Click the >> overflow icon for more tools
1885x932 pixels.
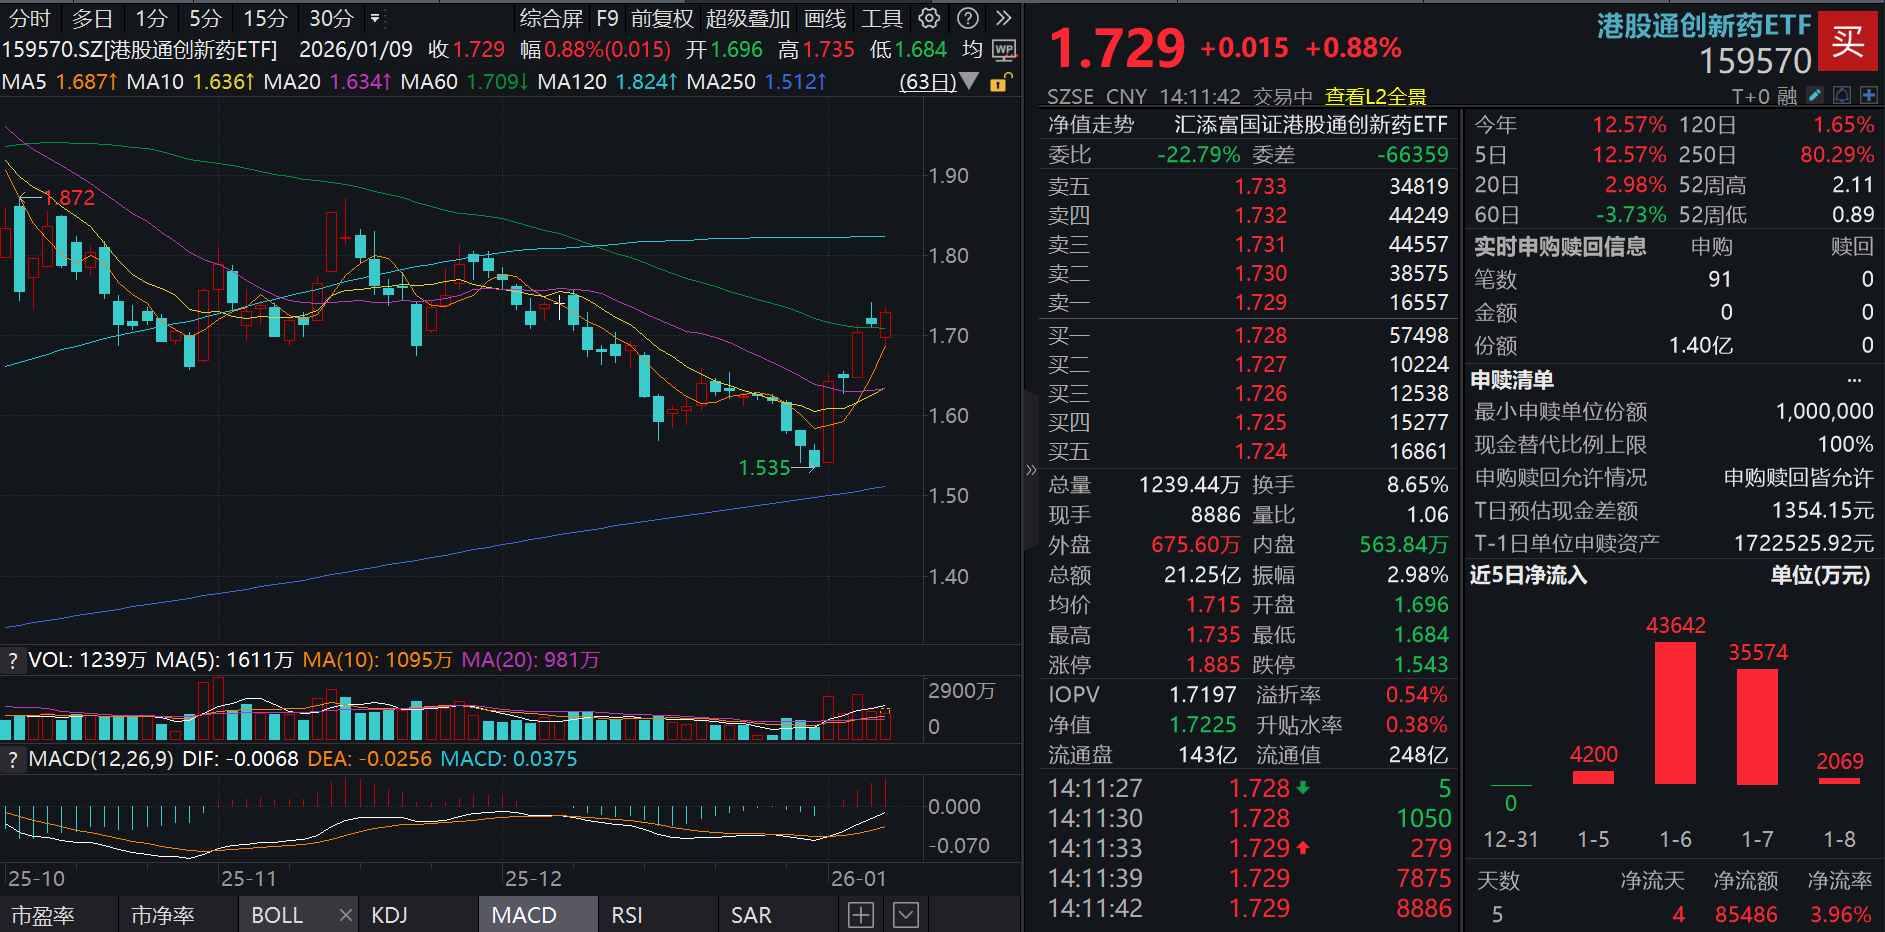[x=1003, y=18]
